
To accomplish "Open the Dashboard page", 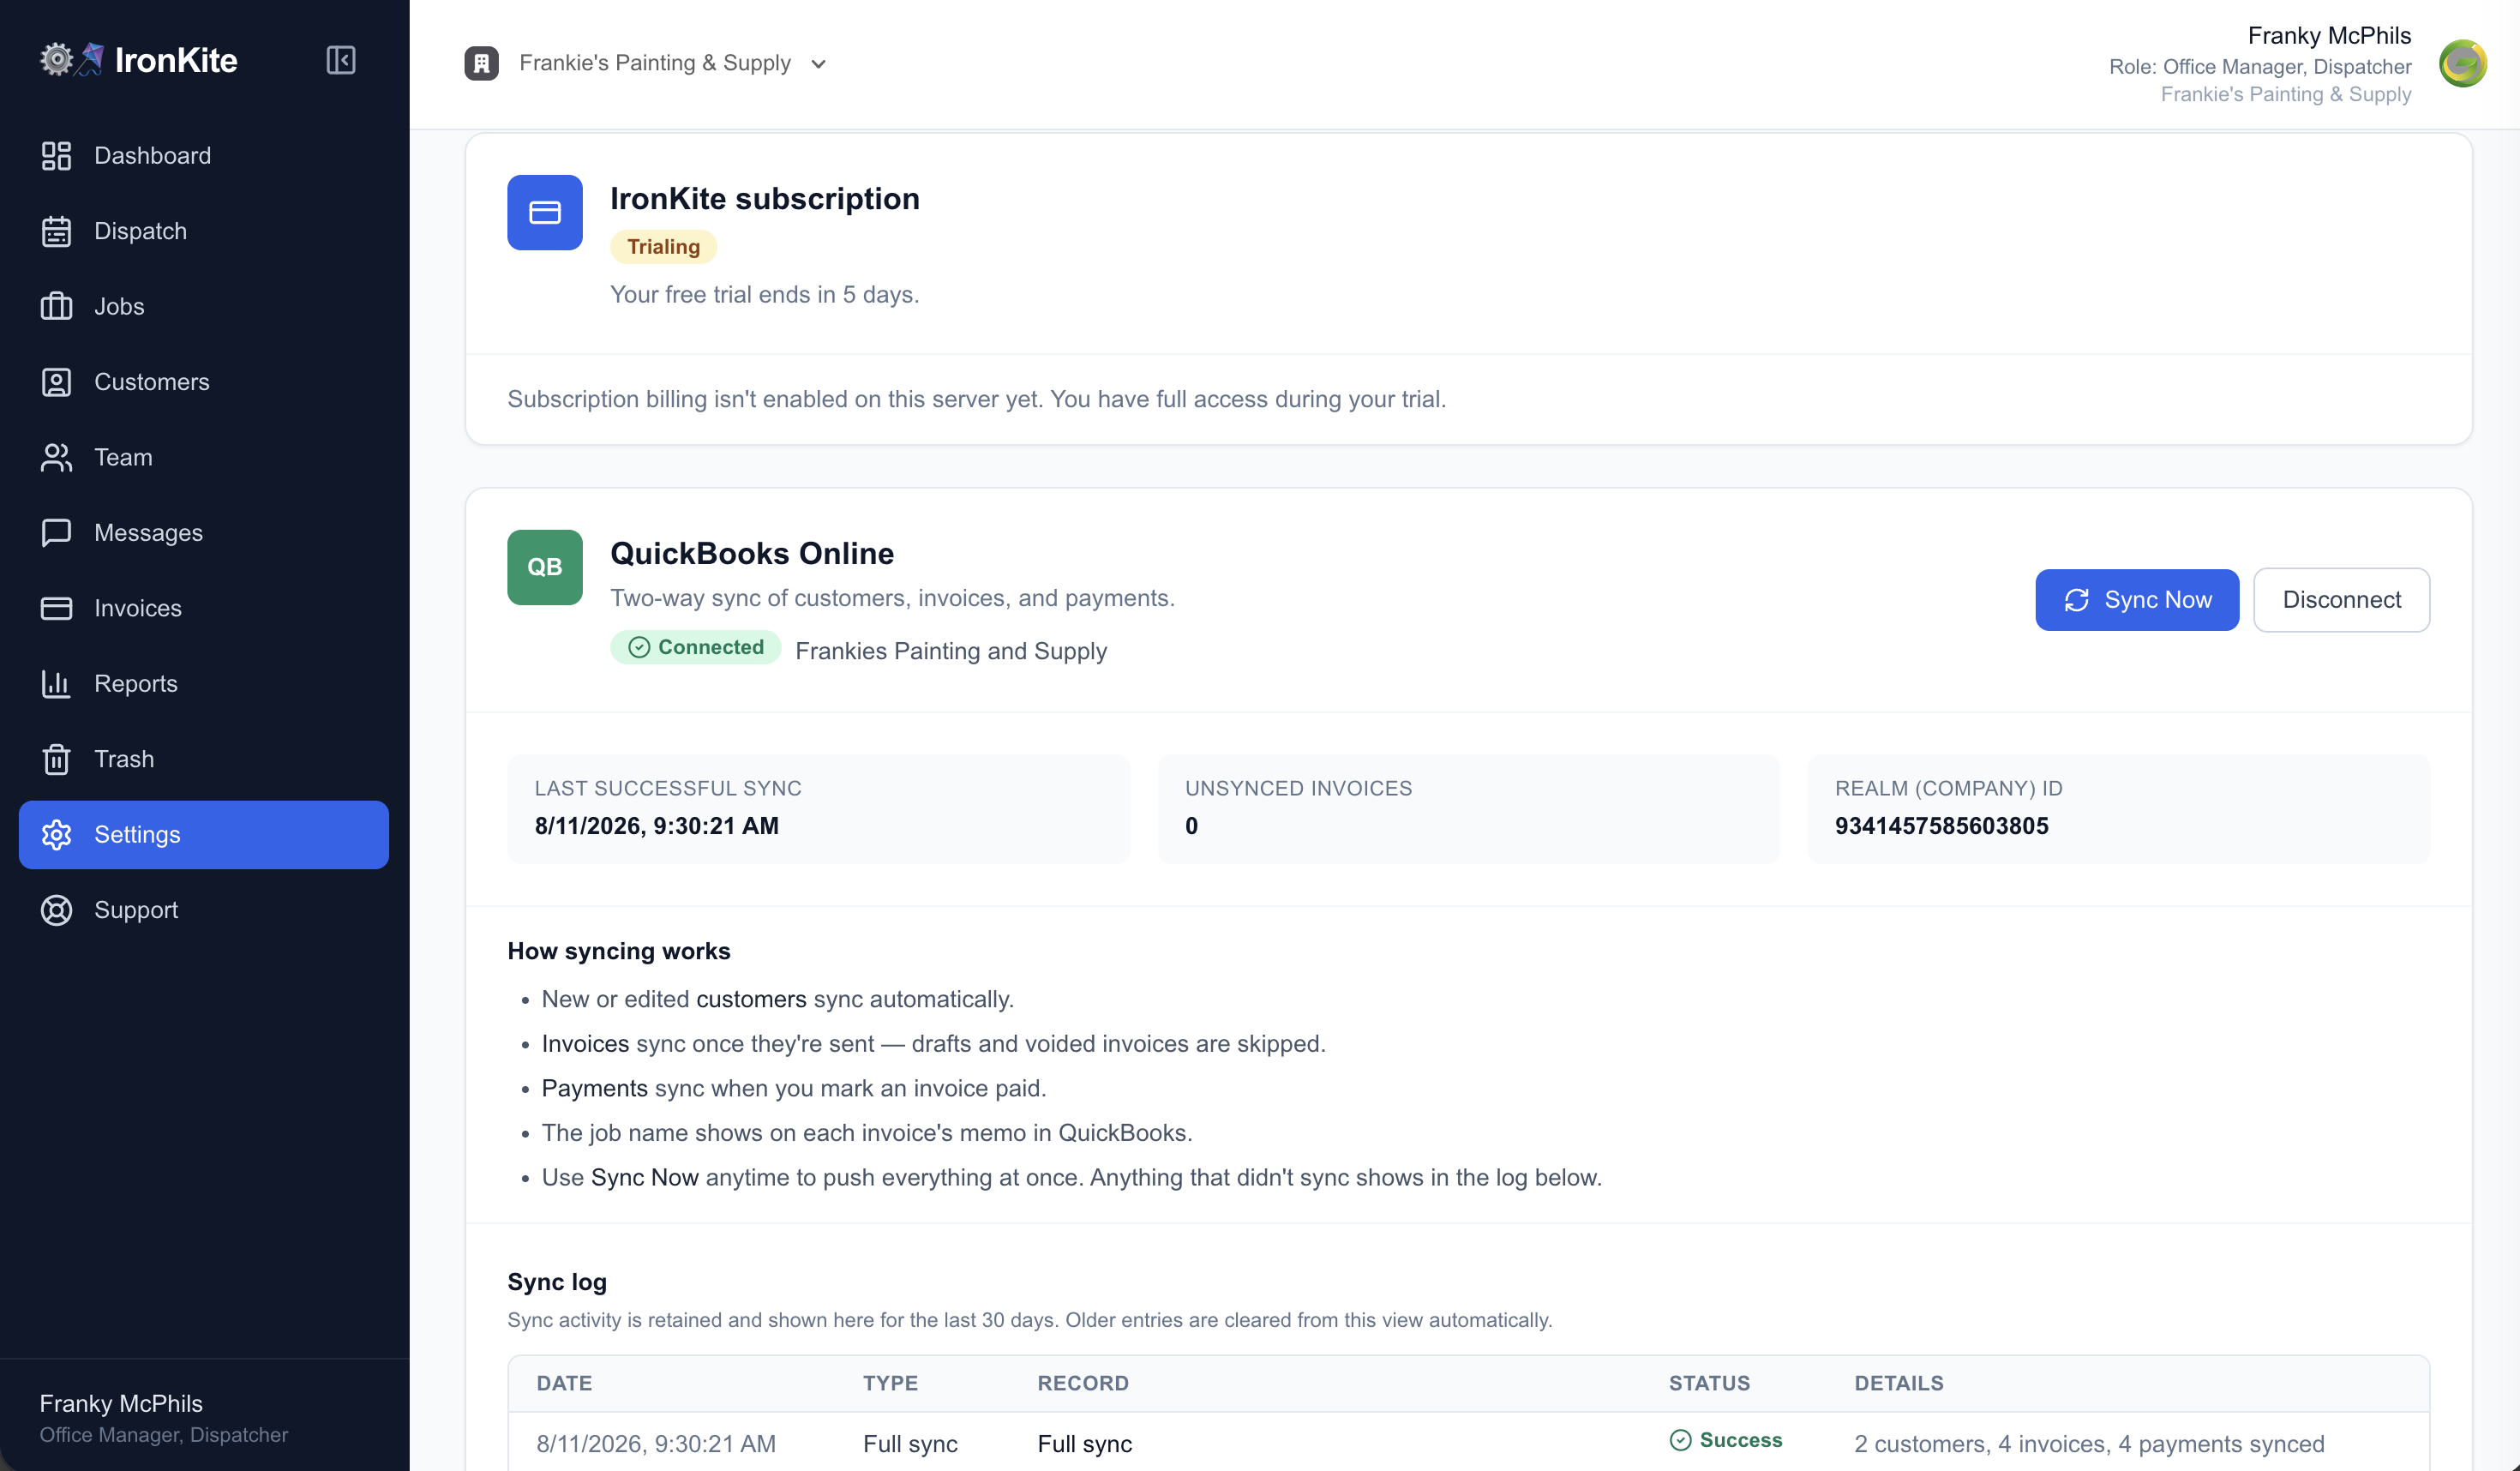I will pyautogui.click(x=204, y=156).
